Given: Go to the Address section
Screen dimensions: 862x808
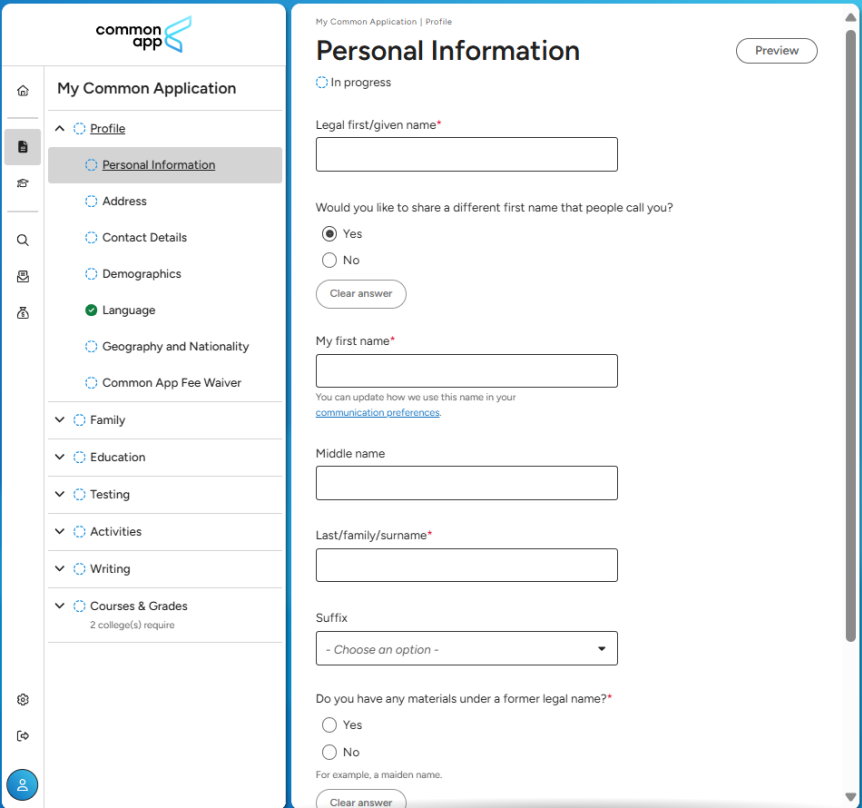Looking at the screenshot, I should pyautogui.click(x=124, y=201).
